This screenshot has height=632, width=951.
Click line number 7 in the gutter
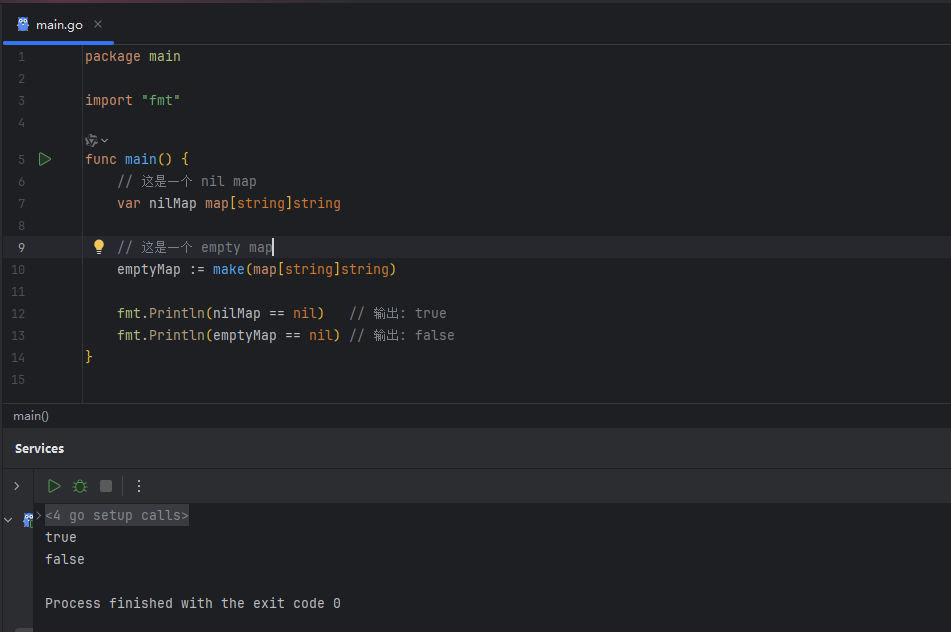[21, 203]
